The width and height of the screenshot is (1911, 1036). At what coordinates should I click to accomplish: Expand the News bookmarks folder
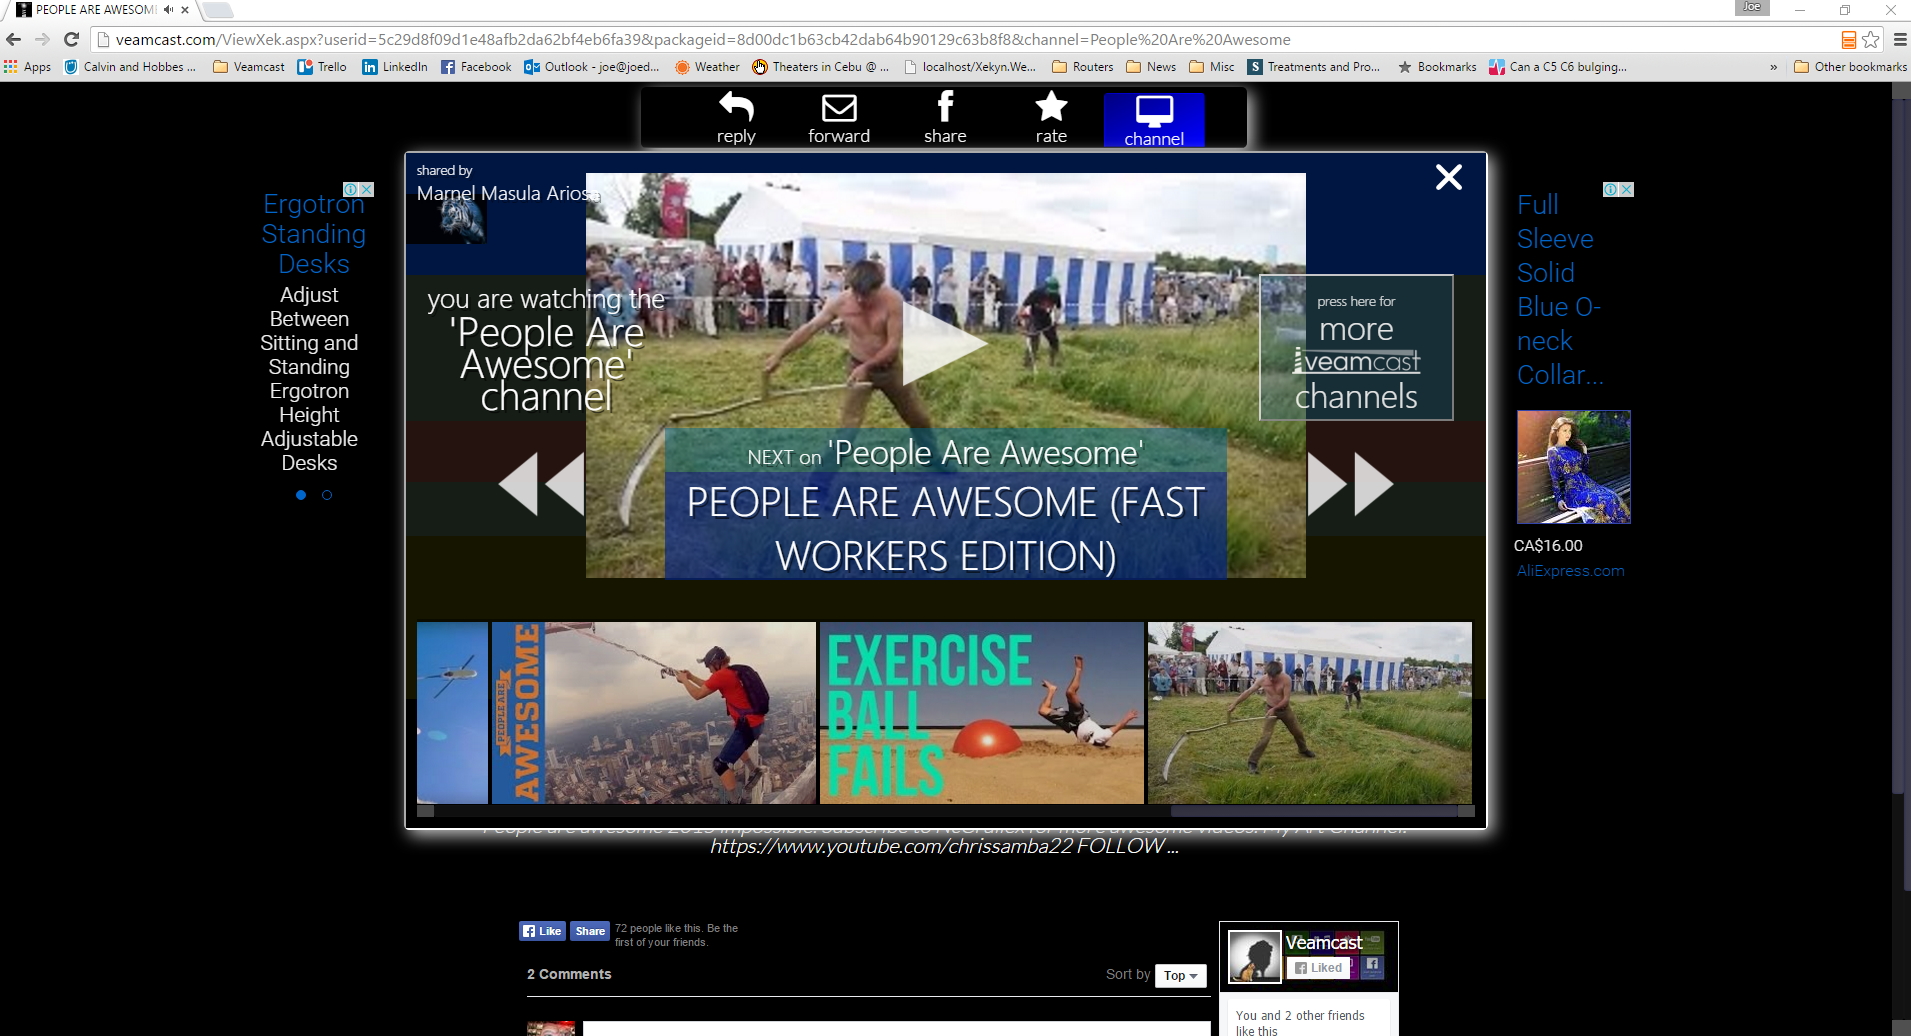tap(1151, 67)
